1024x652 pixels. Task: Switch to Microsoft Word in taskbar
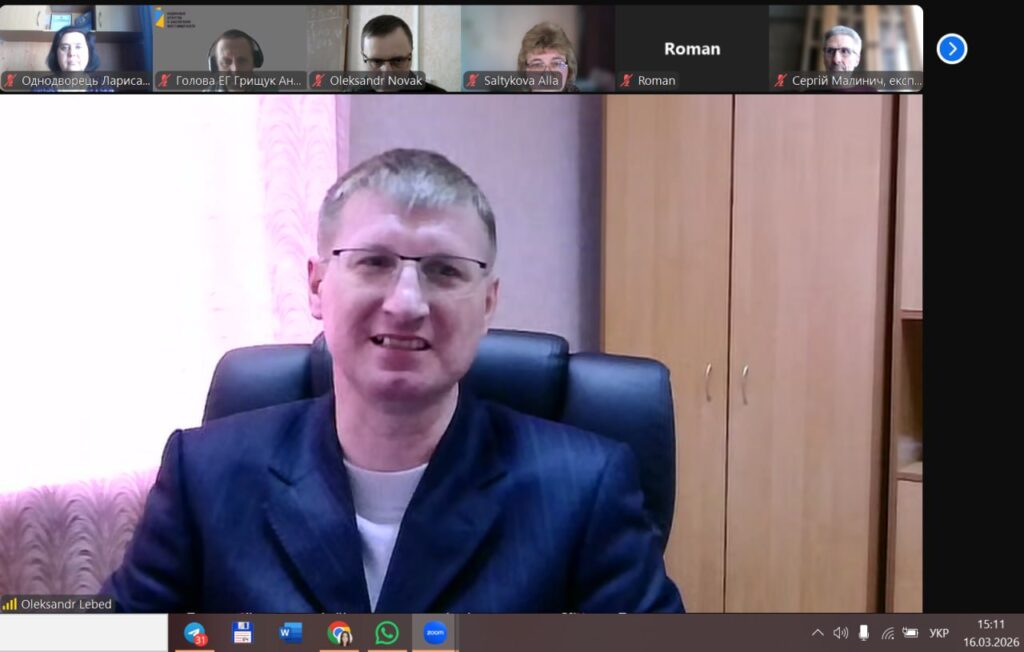(291, 633)
